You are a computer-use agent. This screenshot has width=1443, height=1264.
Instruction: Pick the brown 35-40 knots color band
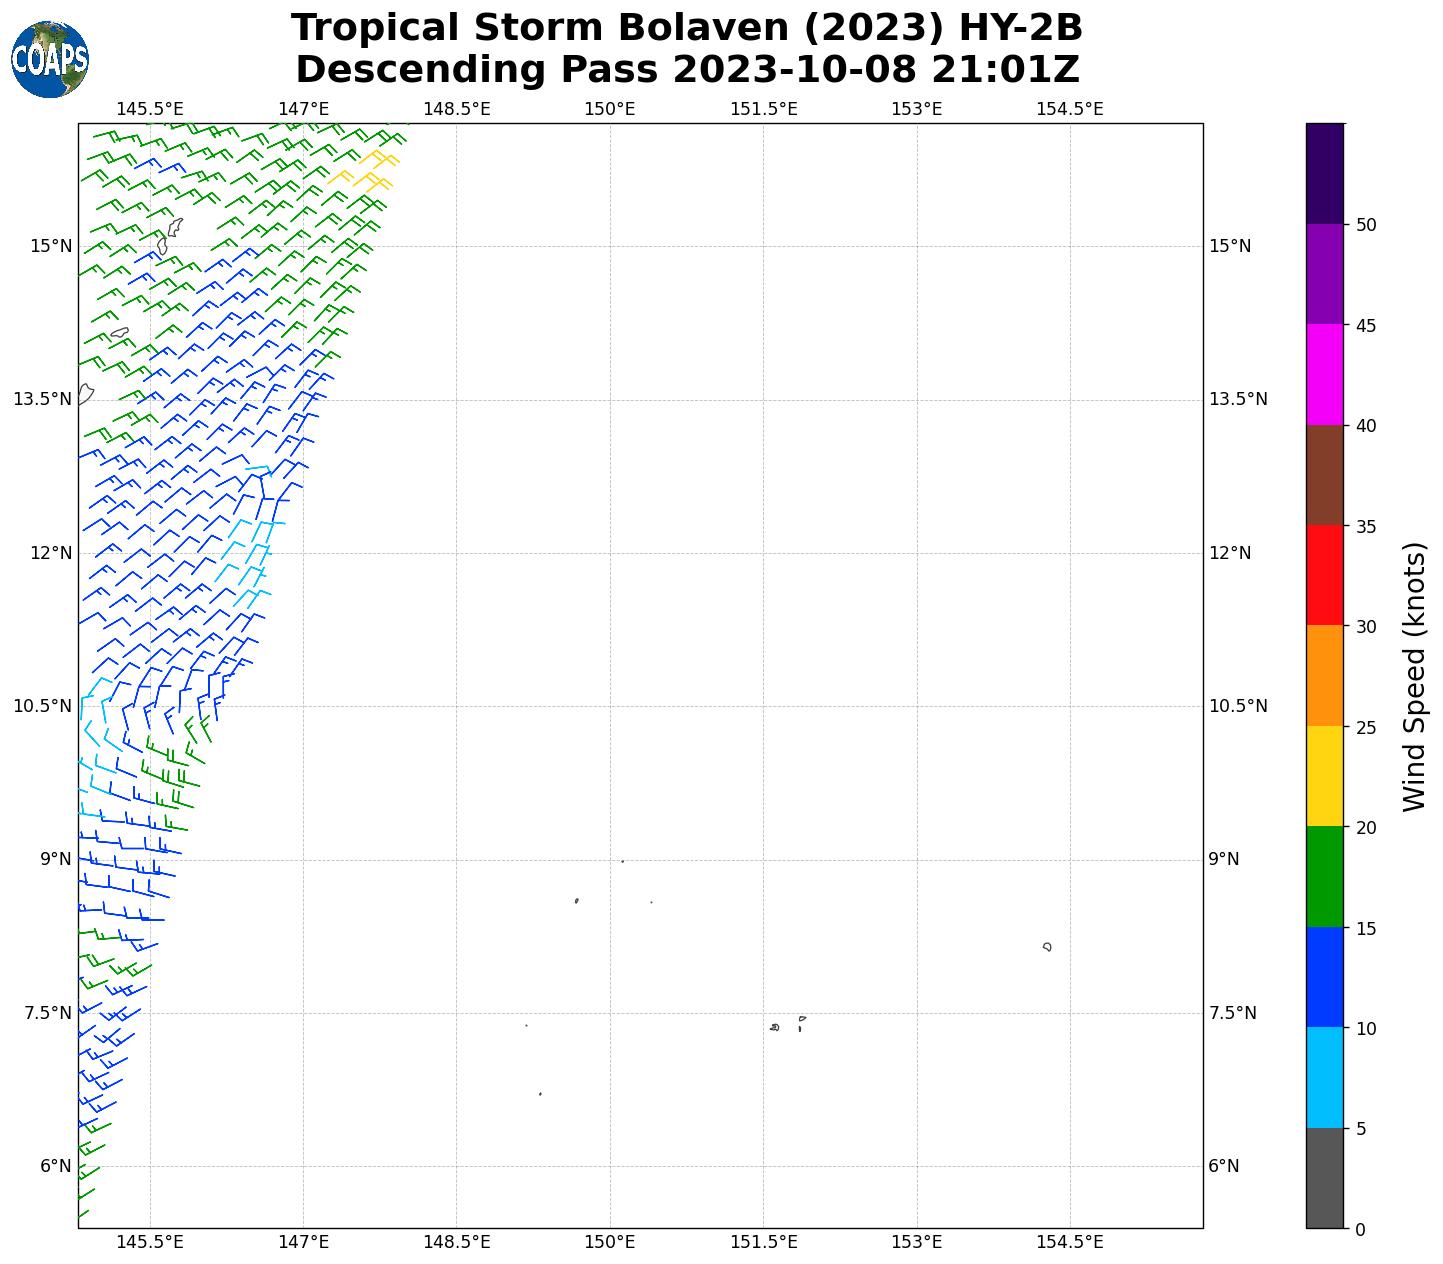coord(1325,475)
